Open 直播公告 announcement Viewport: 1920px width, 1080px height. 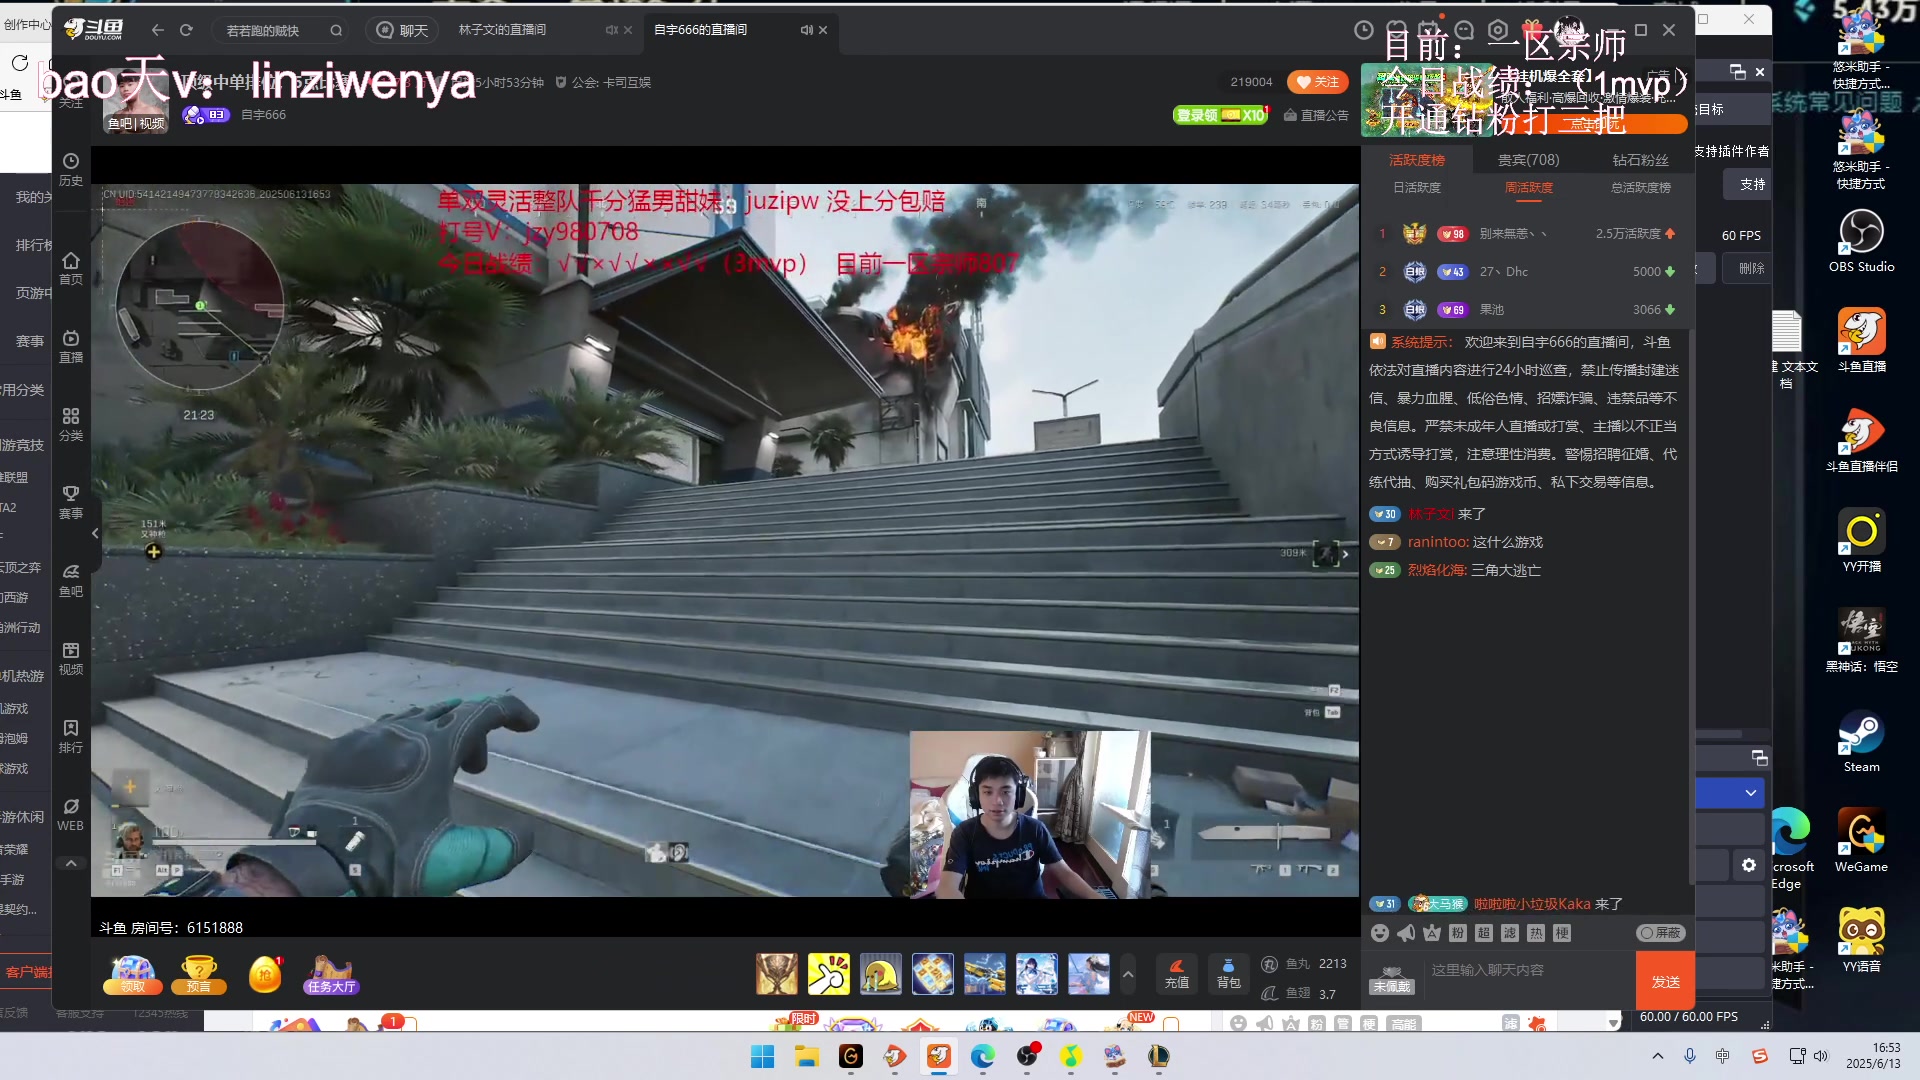pos(1316,115)
